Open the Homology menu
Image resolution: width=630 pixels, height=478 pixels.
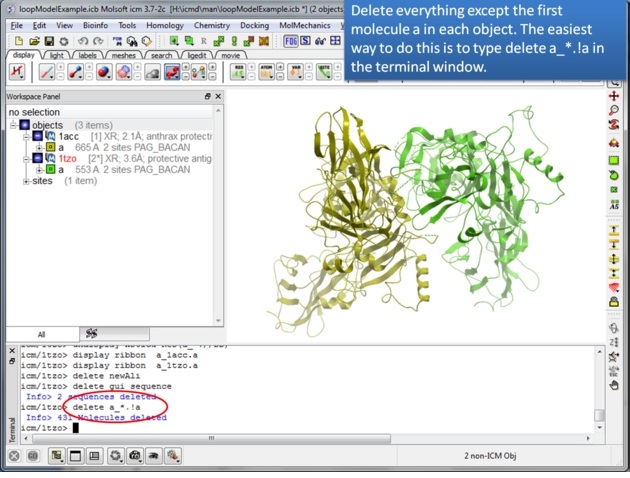(165, 25)
